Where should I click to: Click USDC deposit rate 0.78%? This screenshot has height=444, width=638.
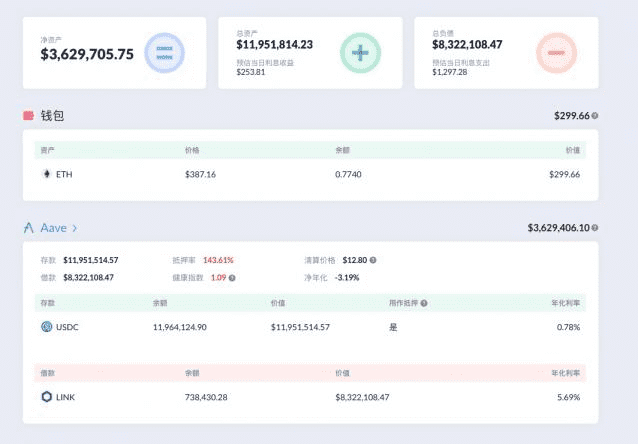pyautogui.click(x=568, y=327)
